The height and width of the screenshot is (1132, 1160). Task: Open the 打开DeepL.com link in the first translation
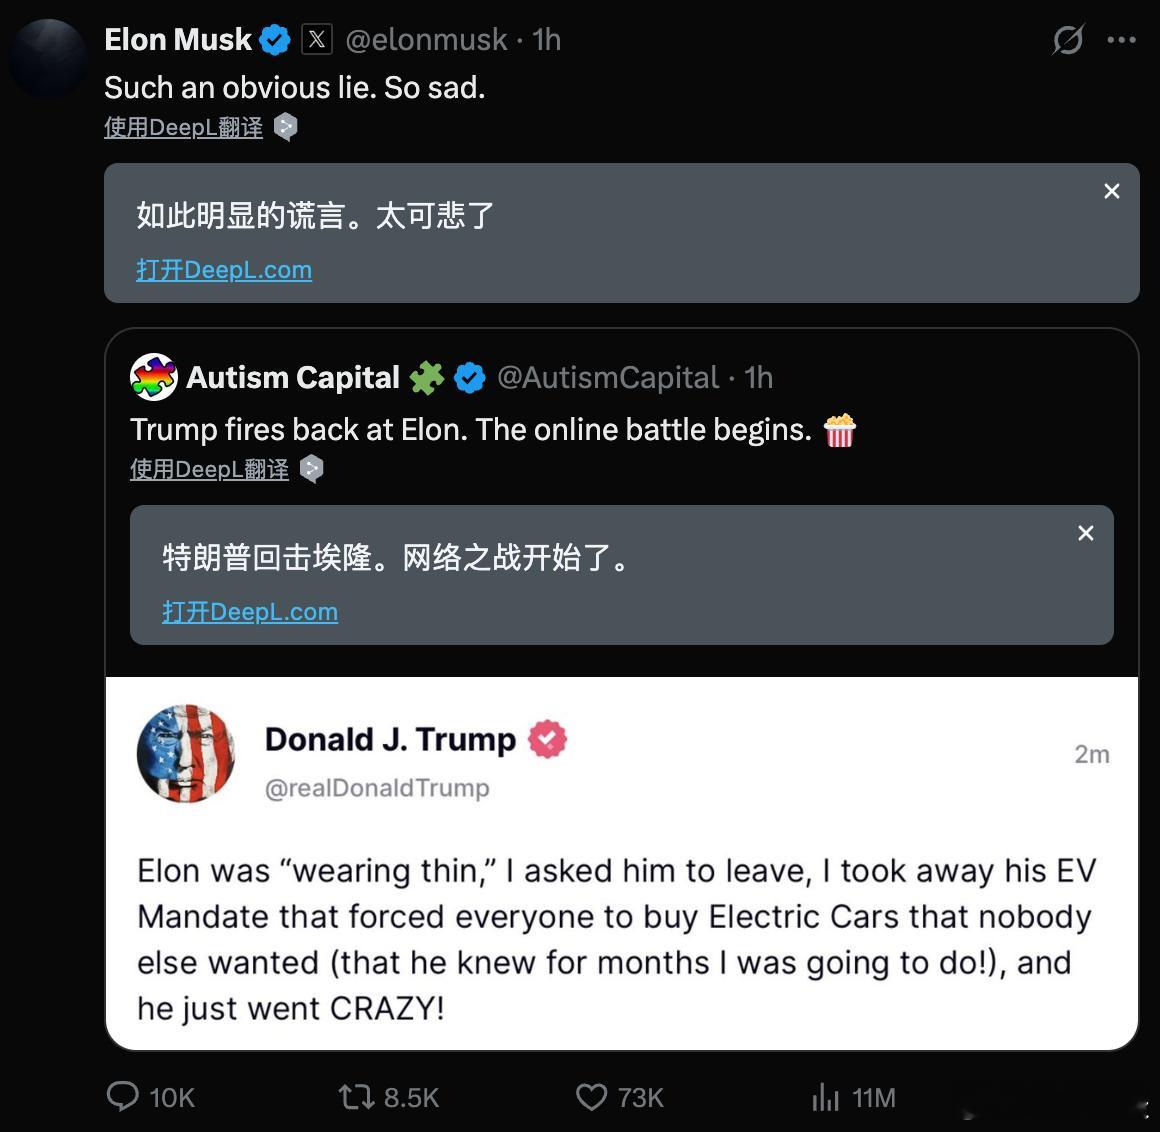(x=224, y=269)
